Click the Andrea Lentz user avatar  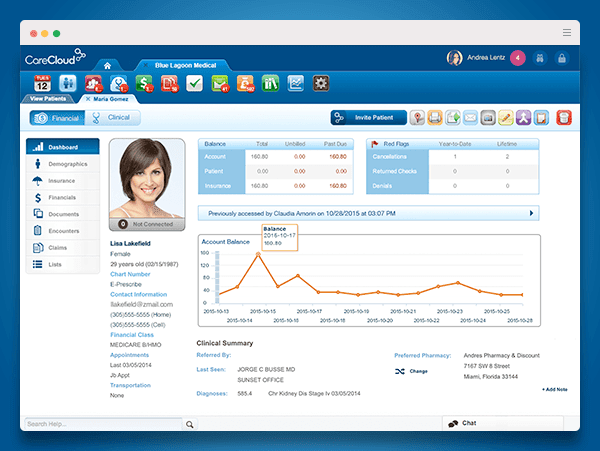(455, 58)
